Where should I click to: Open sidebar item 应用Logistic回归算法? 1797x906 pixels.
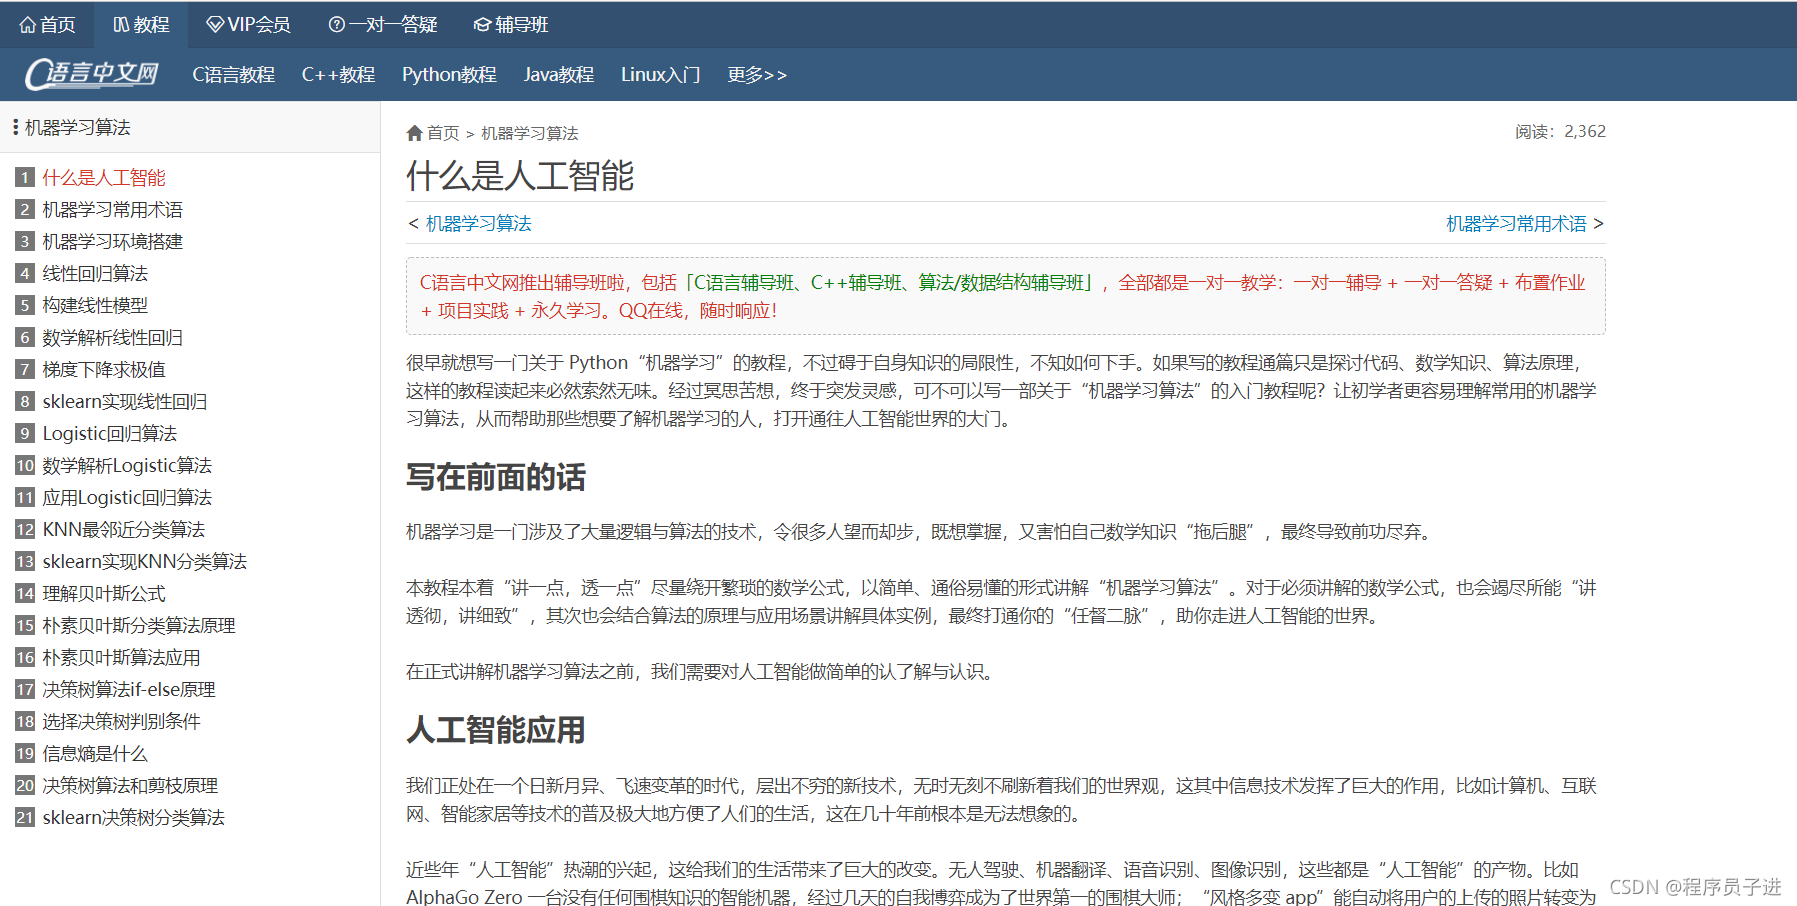click(x=127, y=497)
